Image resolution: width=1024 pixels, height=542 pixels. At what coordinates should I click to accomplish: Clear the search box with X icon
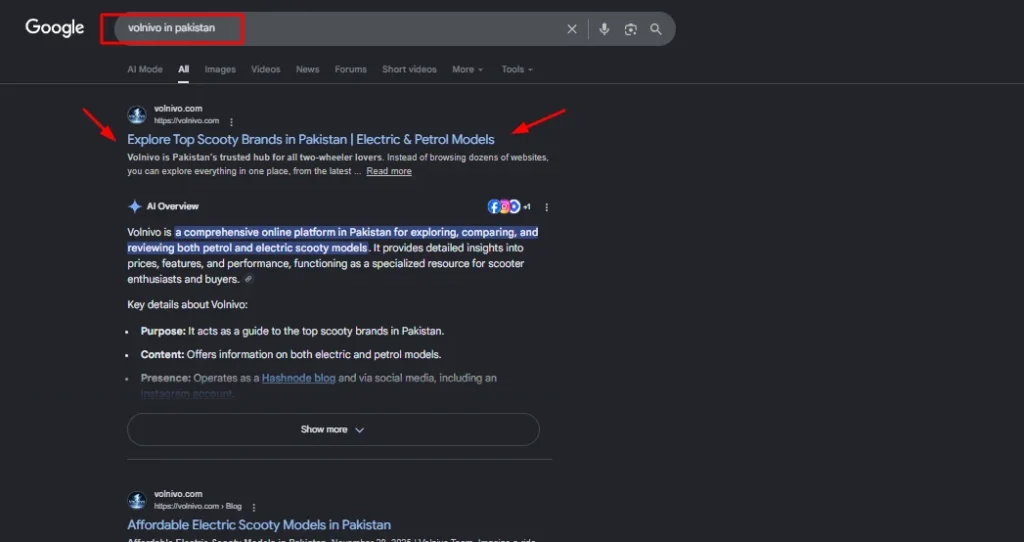coord(572,29)
